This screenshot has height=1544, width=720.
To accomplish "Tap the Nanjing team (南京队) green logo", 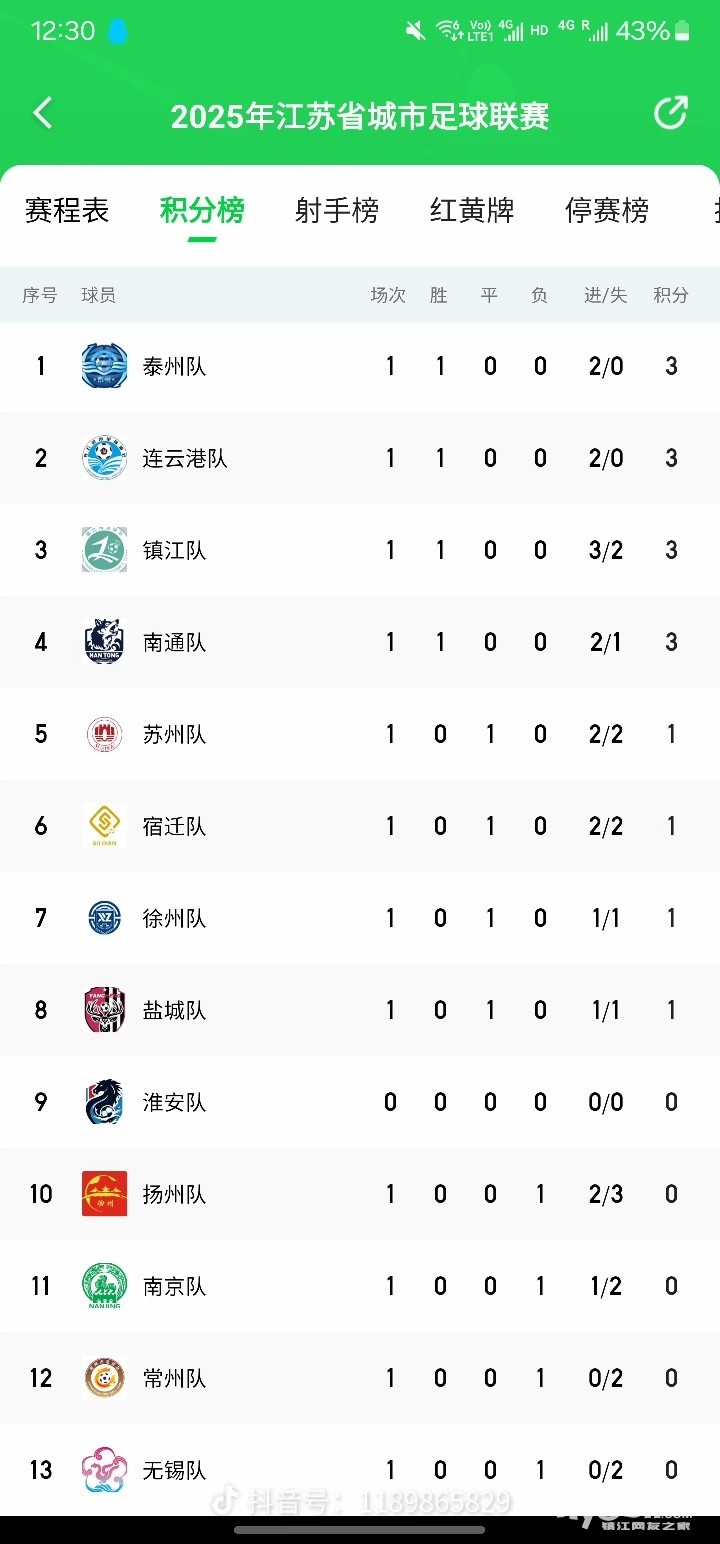I will (104, 1286).
